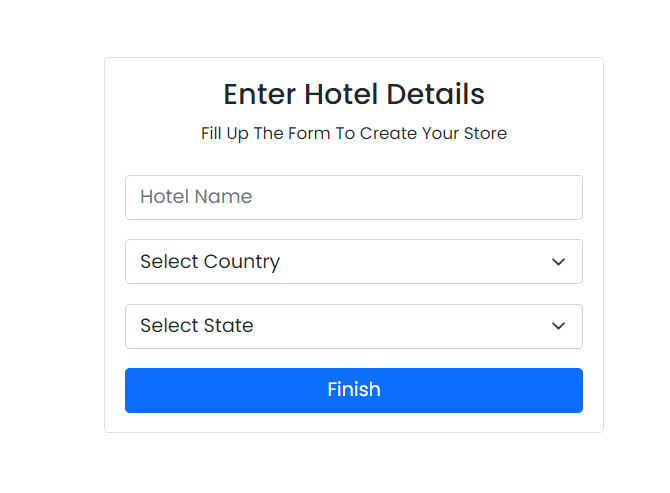The image size is (670, 493).
Task: Click the chevron arrow in Country dropdown
Action: pyautogui.click(x=559, y=262)
